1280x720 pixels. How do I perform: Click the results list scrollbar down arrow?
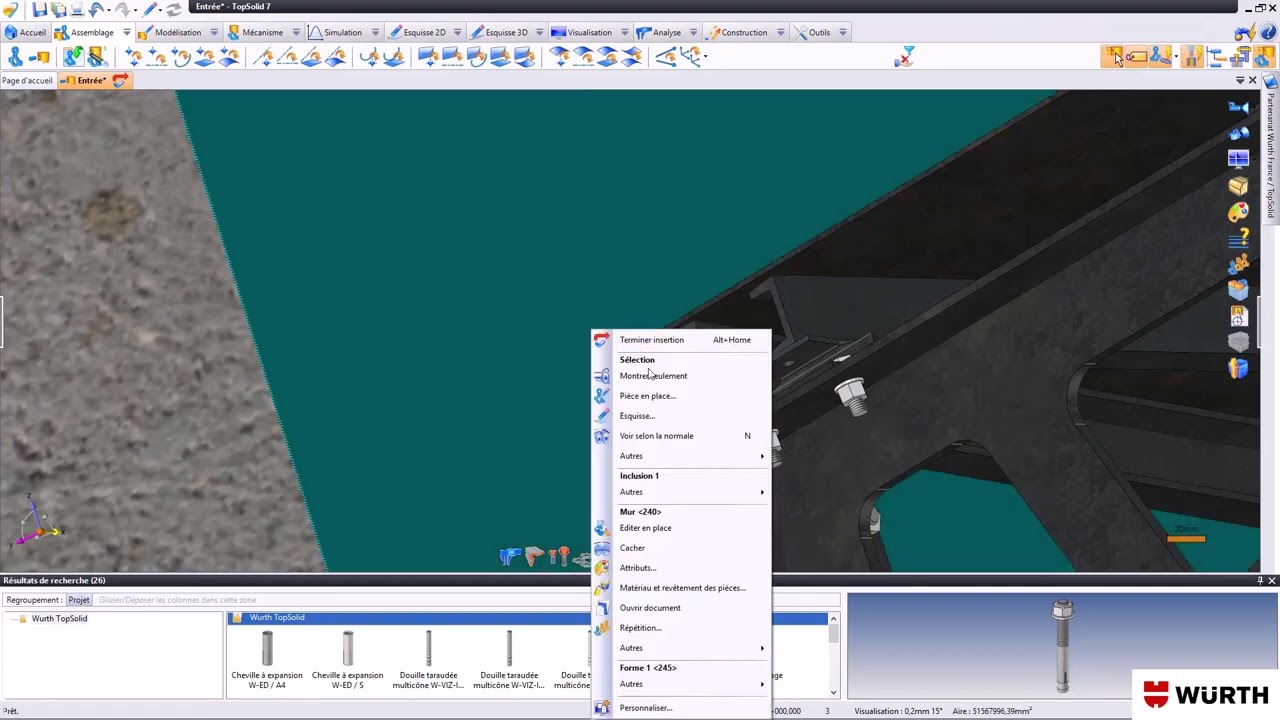[834, 691]
